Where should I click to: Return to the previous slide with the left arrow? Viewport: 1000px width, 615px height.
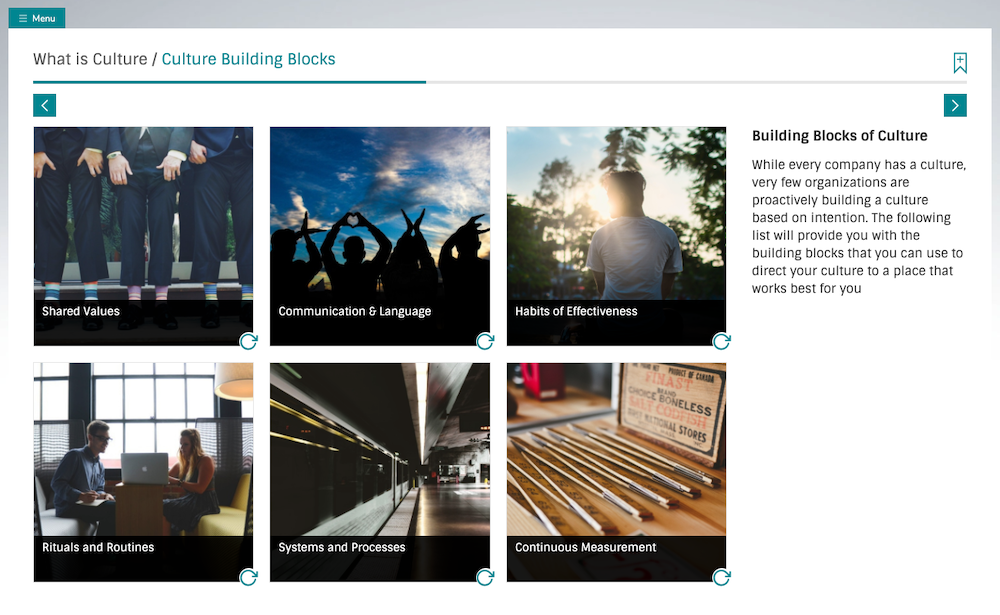[x=44, y=104]
